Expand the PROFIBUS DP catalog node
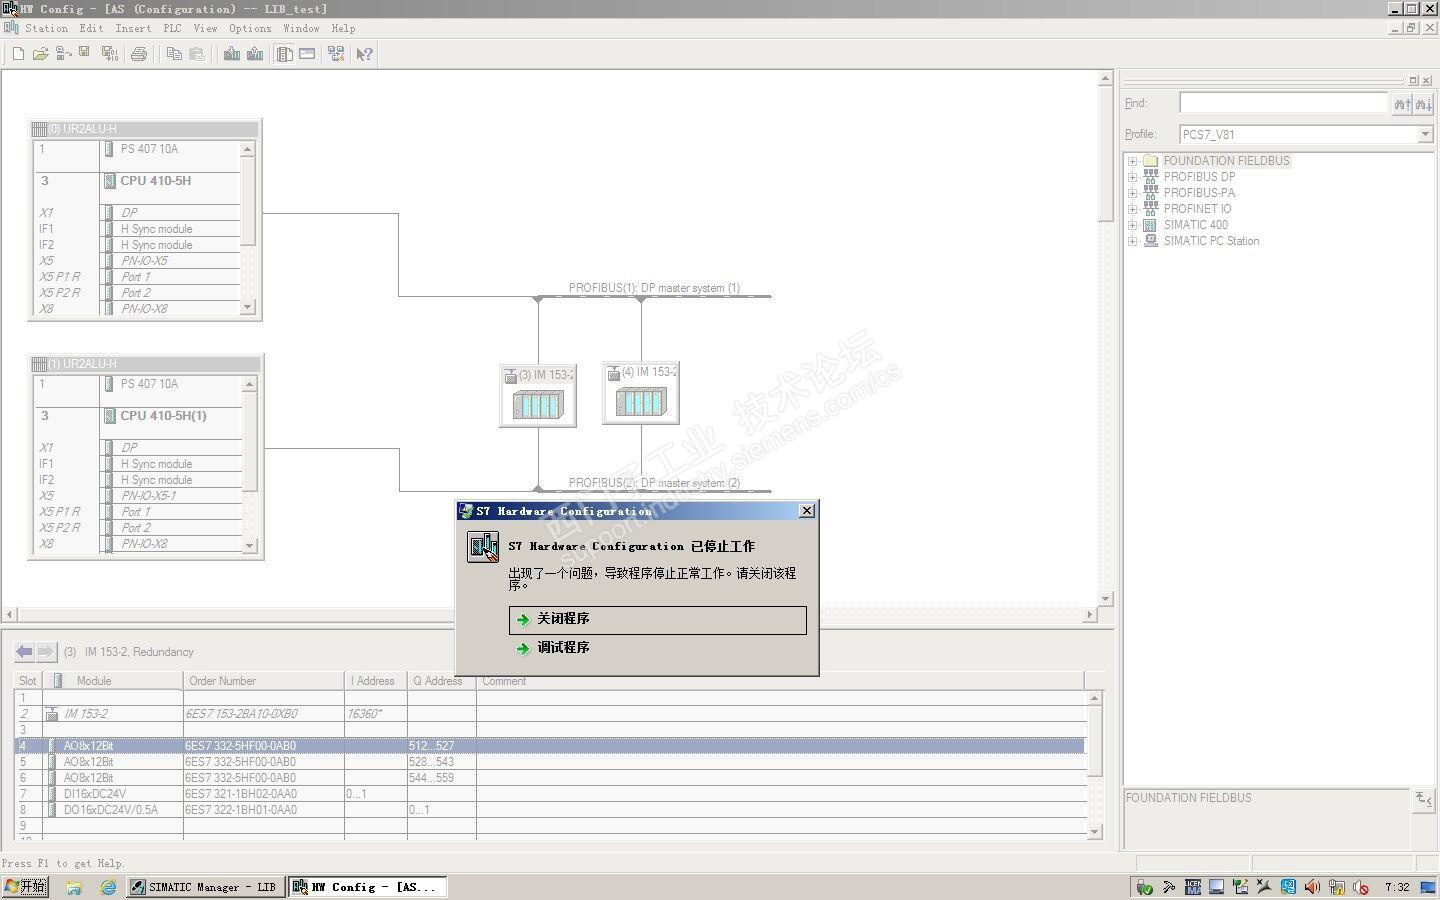 click(x=1132, y=177)
